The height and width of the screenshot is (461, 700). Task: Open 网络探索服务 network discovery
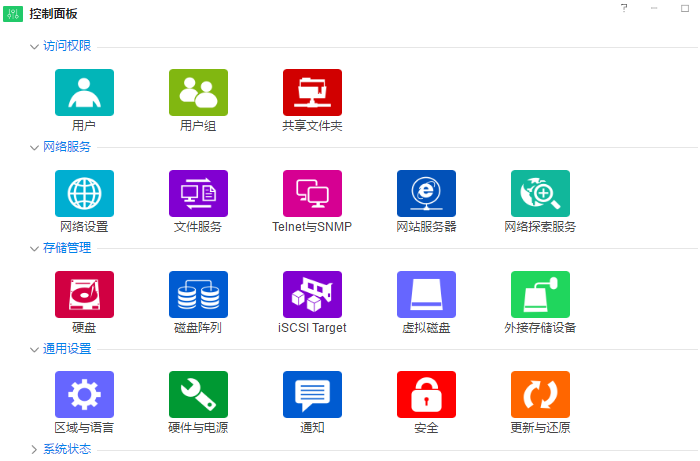(x=540, y=194)
